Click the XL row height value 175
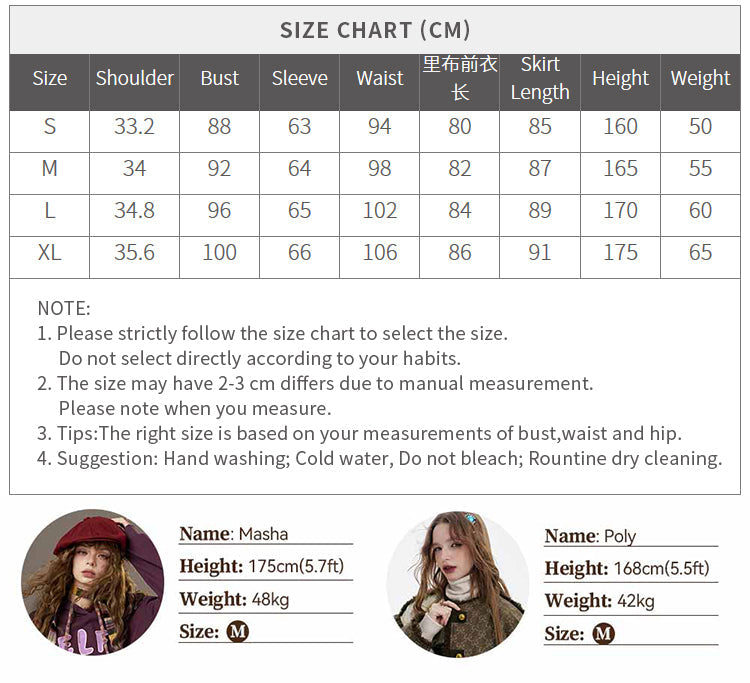This screenshot has height=683, width=750. tap(620, 252)
